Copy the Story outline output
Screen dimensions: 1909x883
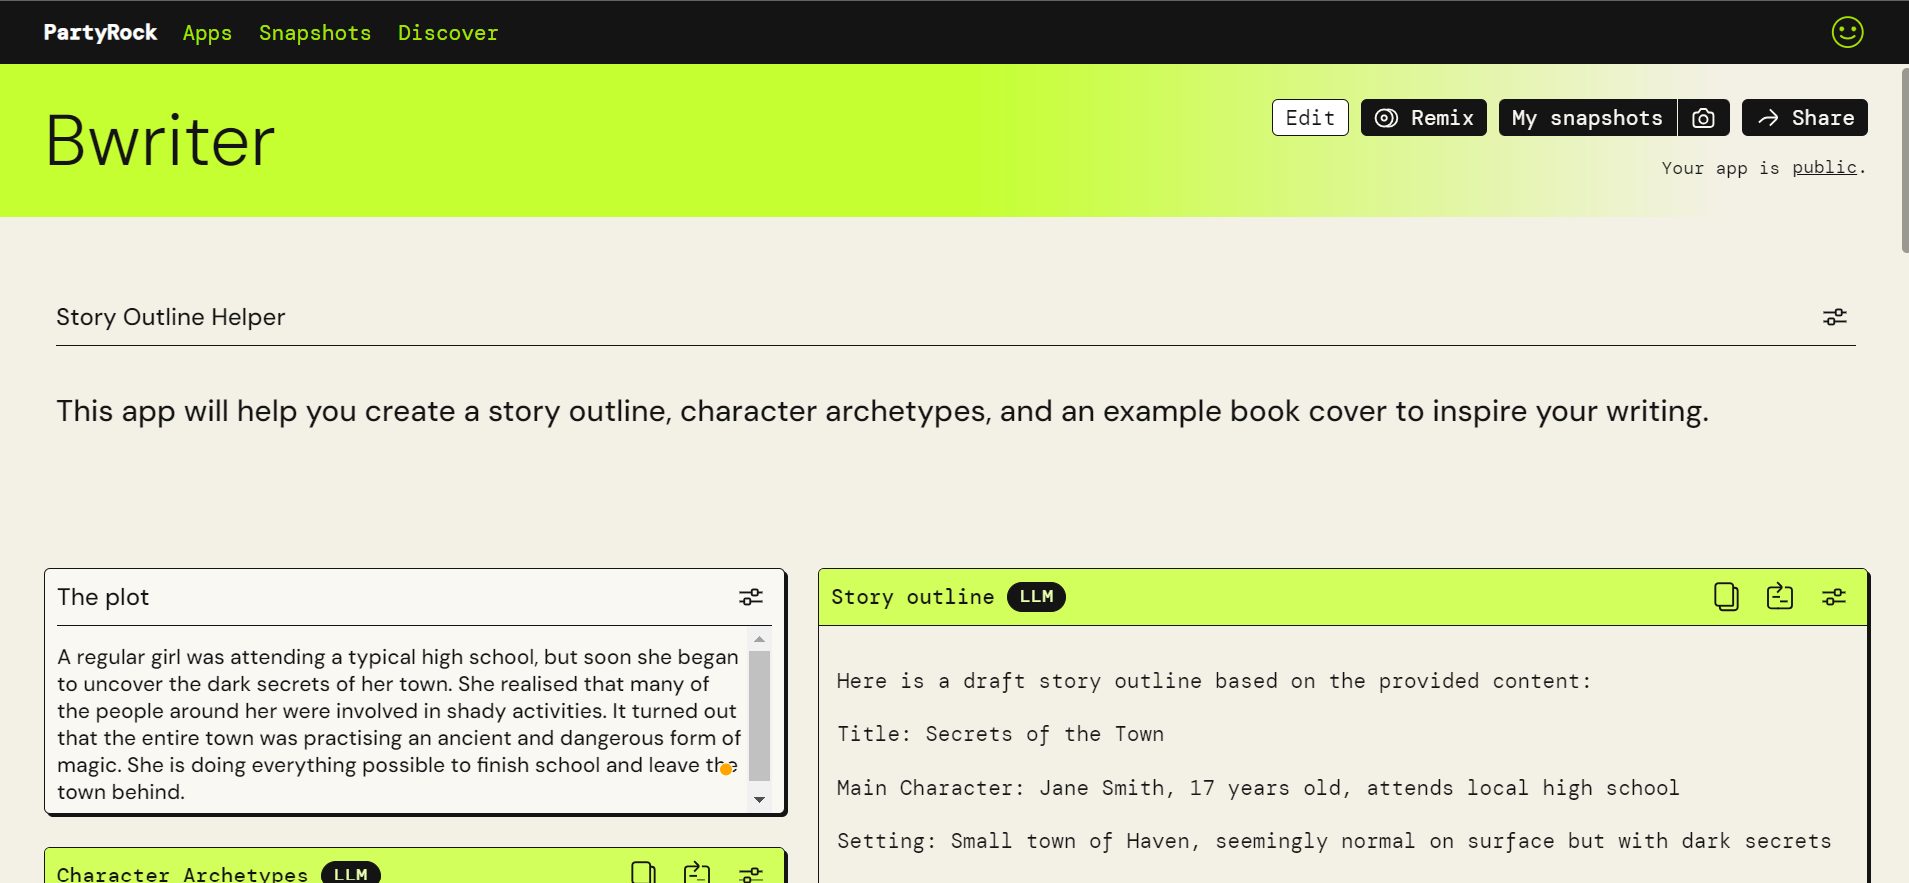point(1726,597)
